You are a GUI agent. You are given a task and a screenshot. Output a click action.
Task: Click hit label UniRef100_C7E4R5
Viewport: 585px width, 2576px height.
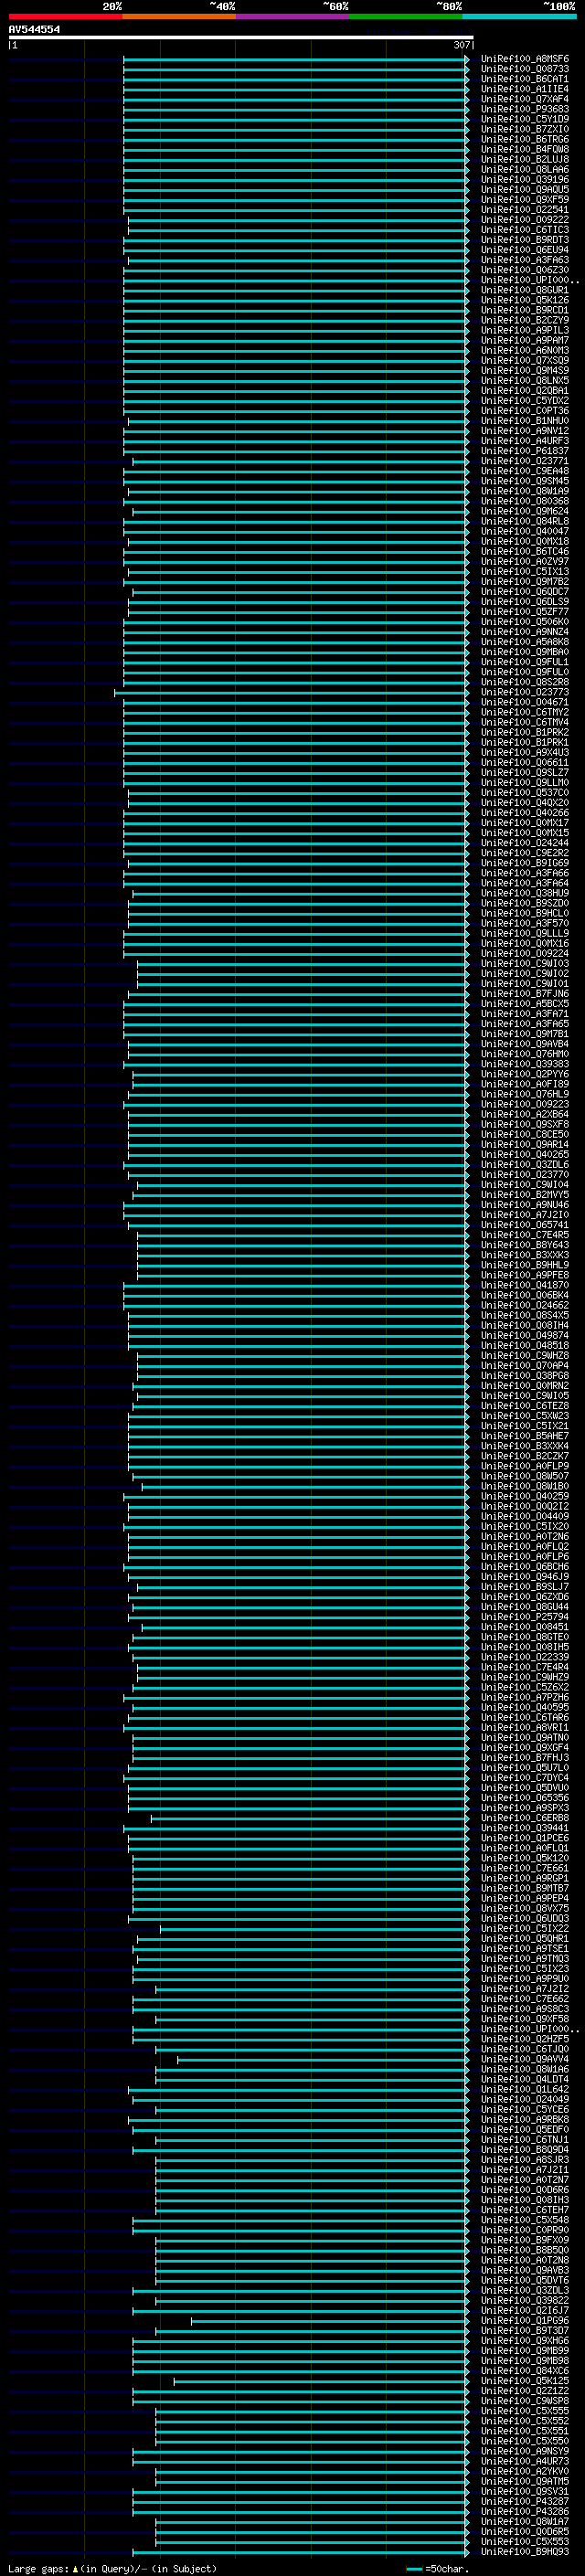525,1236
